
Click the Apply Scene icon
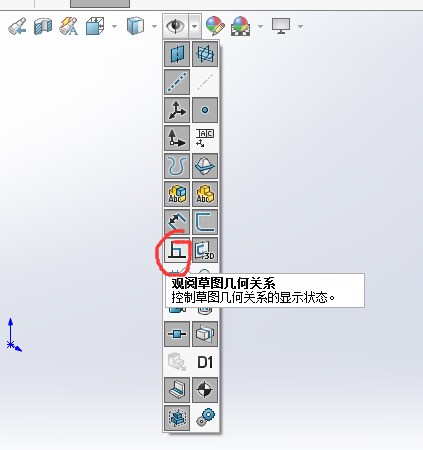[240, 26]
